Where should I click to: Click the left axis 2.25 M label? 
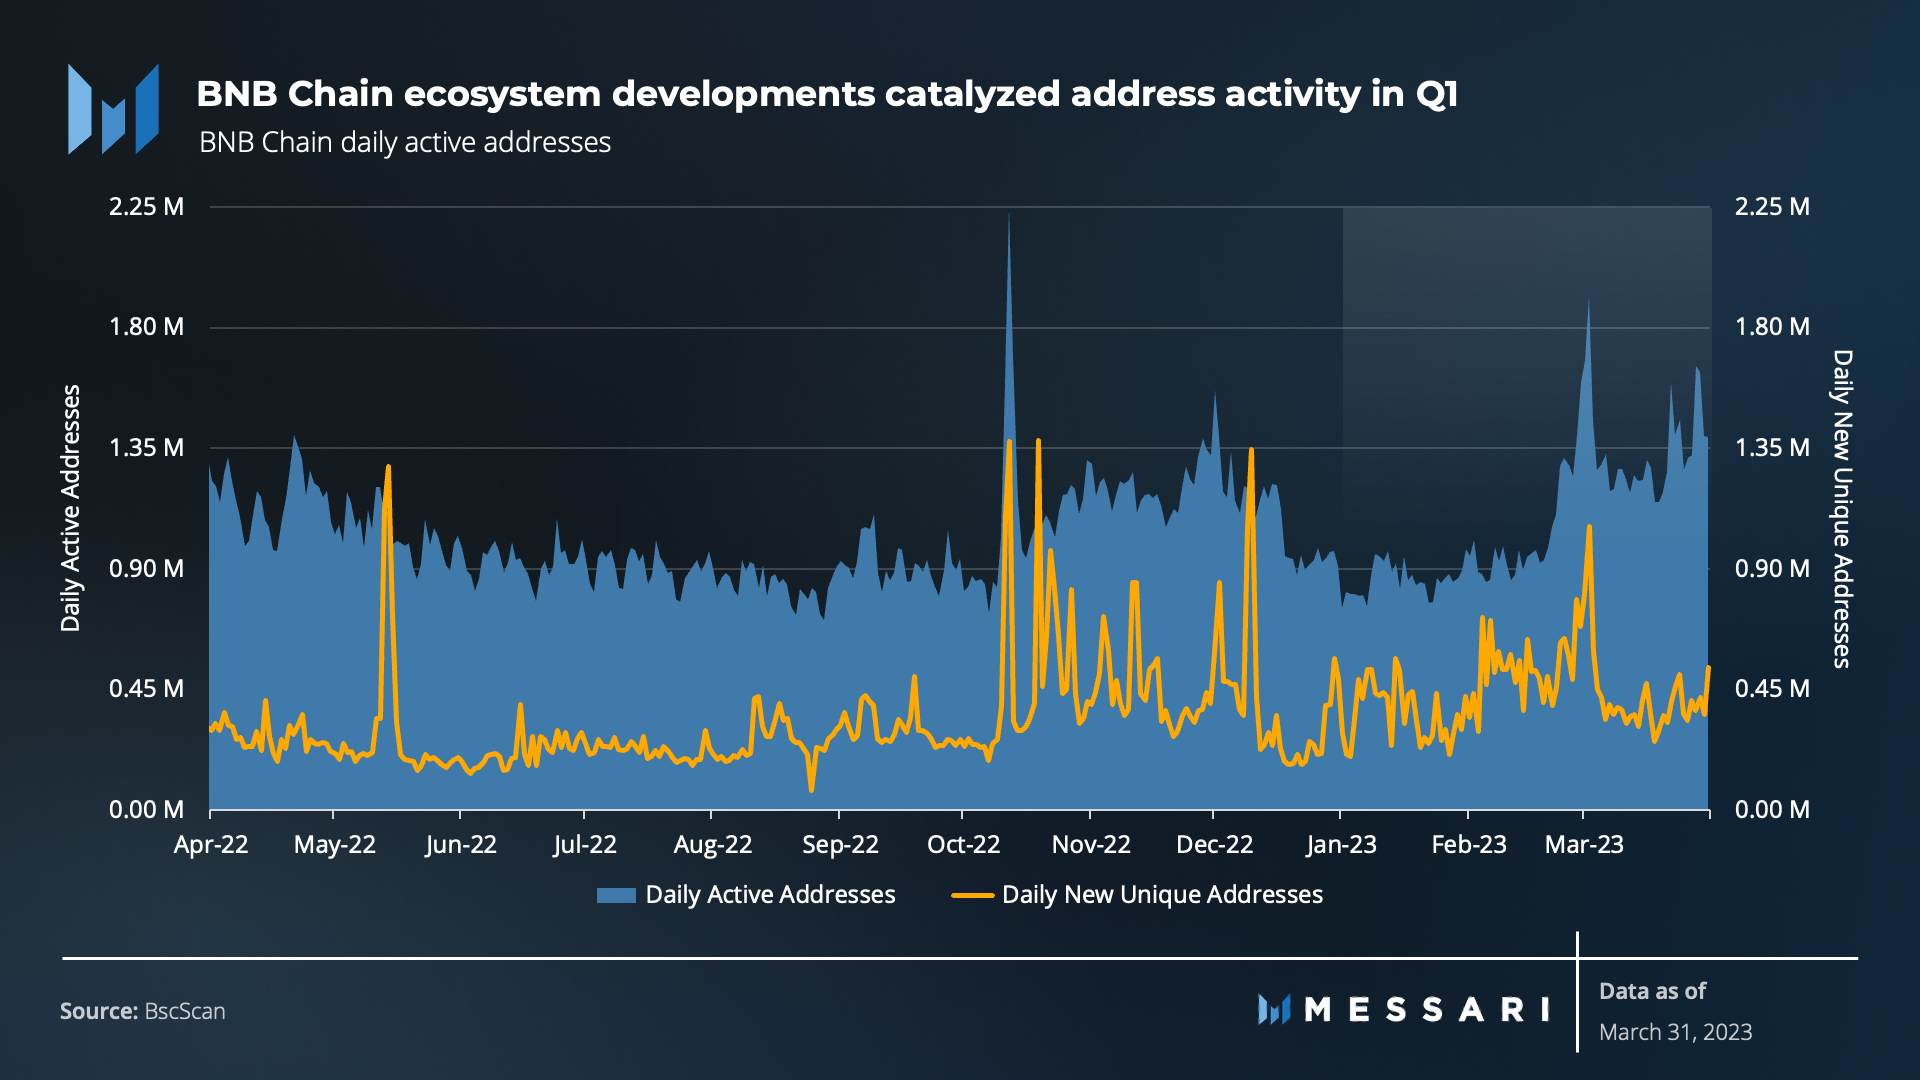tap(146, 207)
